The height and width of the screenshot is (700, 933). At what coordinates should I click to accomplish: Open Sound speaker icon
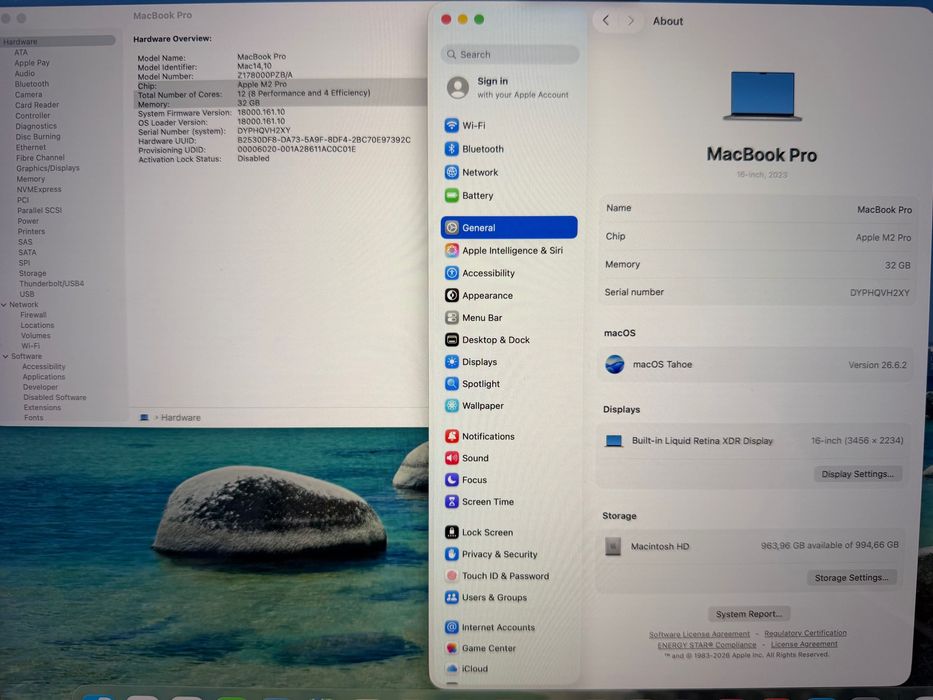click(x=452, y=458)
